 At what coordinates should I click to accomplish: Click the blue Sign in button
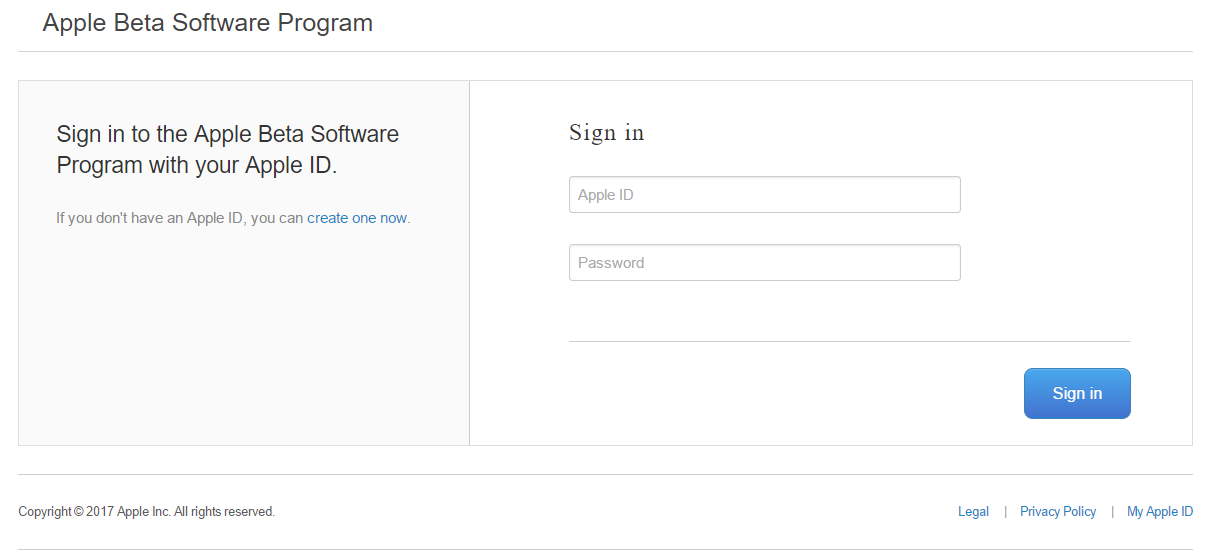click(x=1077, y=393)
